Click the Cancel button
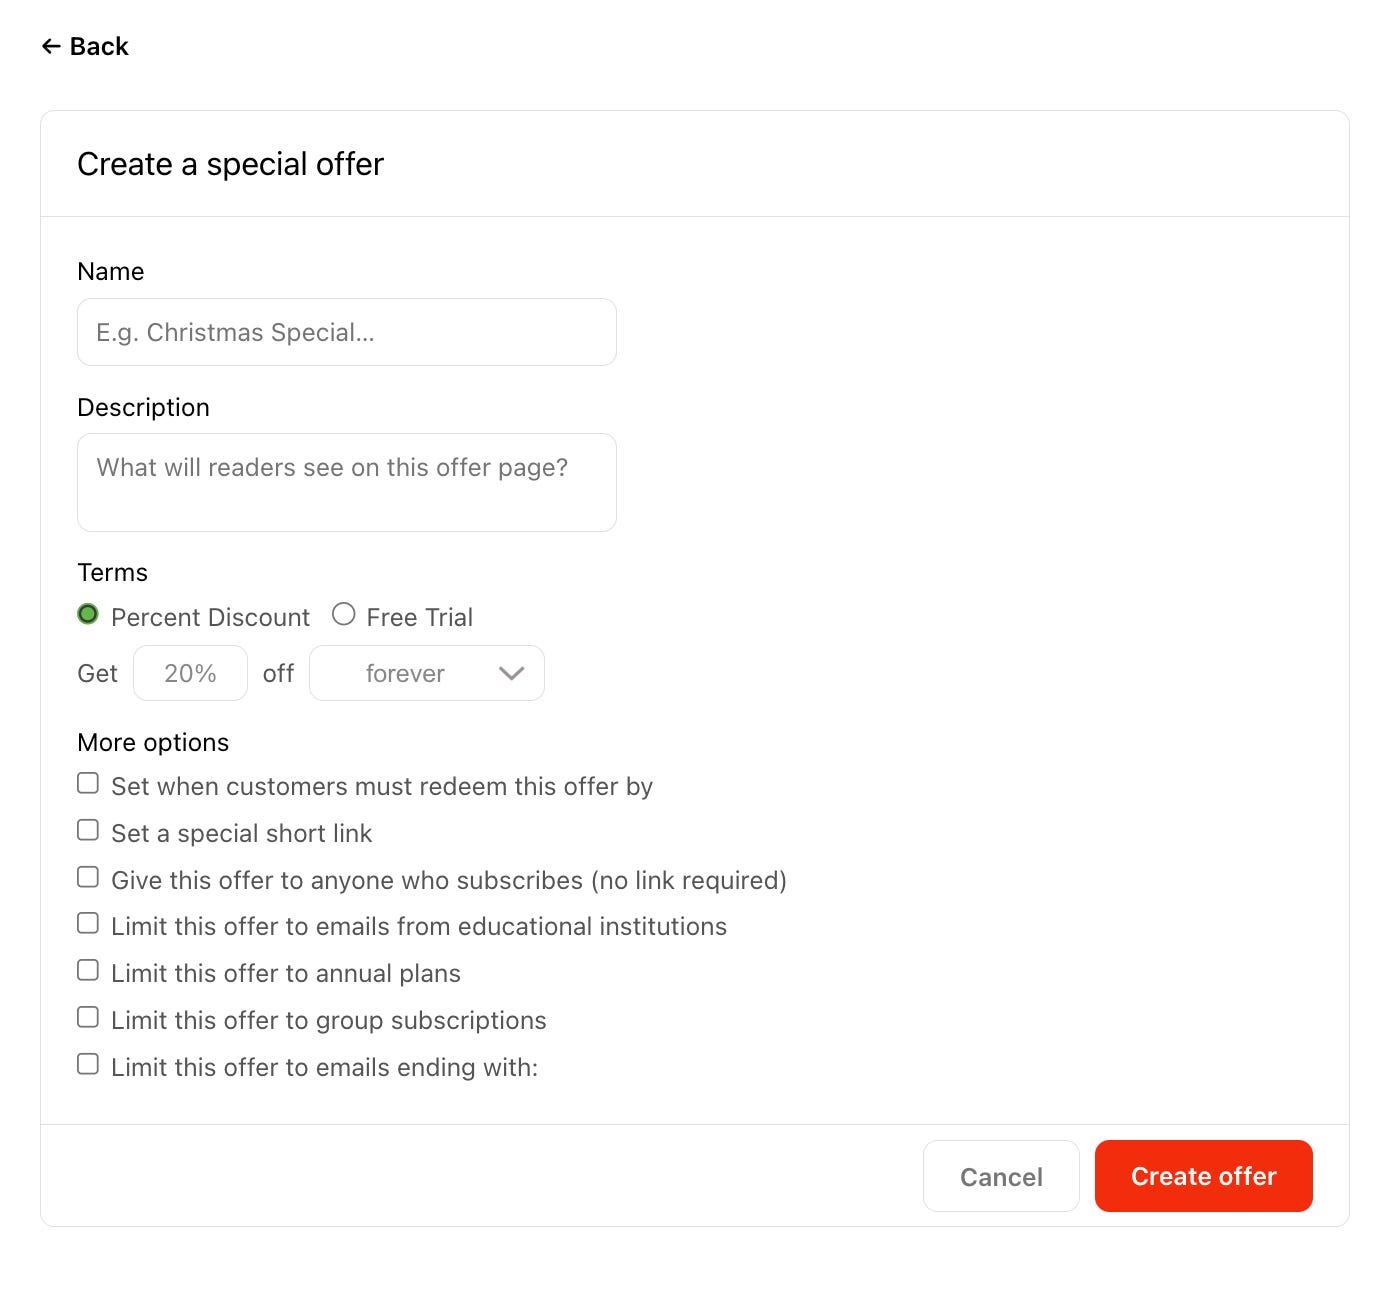 click(x=1001, y=1176)
